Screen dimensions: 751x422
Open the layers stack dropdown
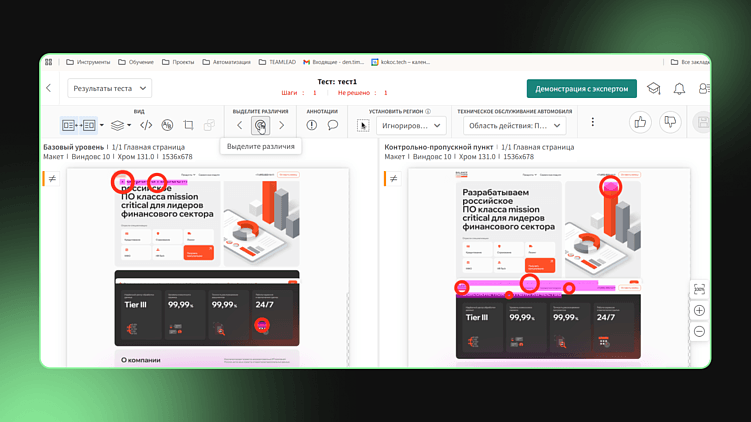click(121, 125)
